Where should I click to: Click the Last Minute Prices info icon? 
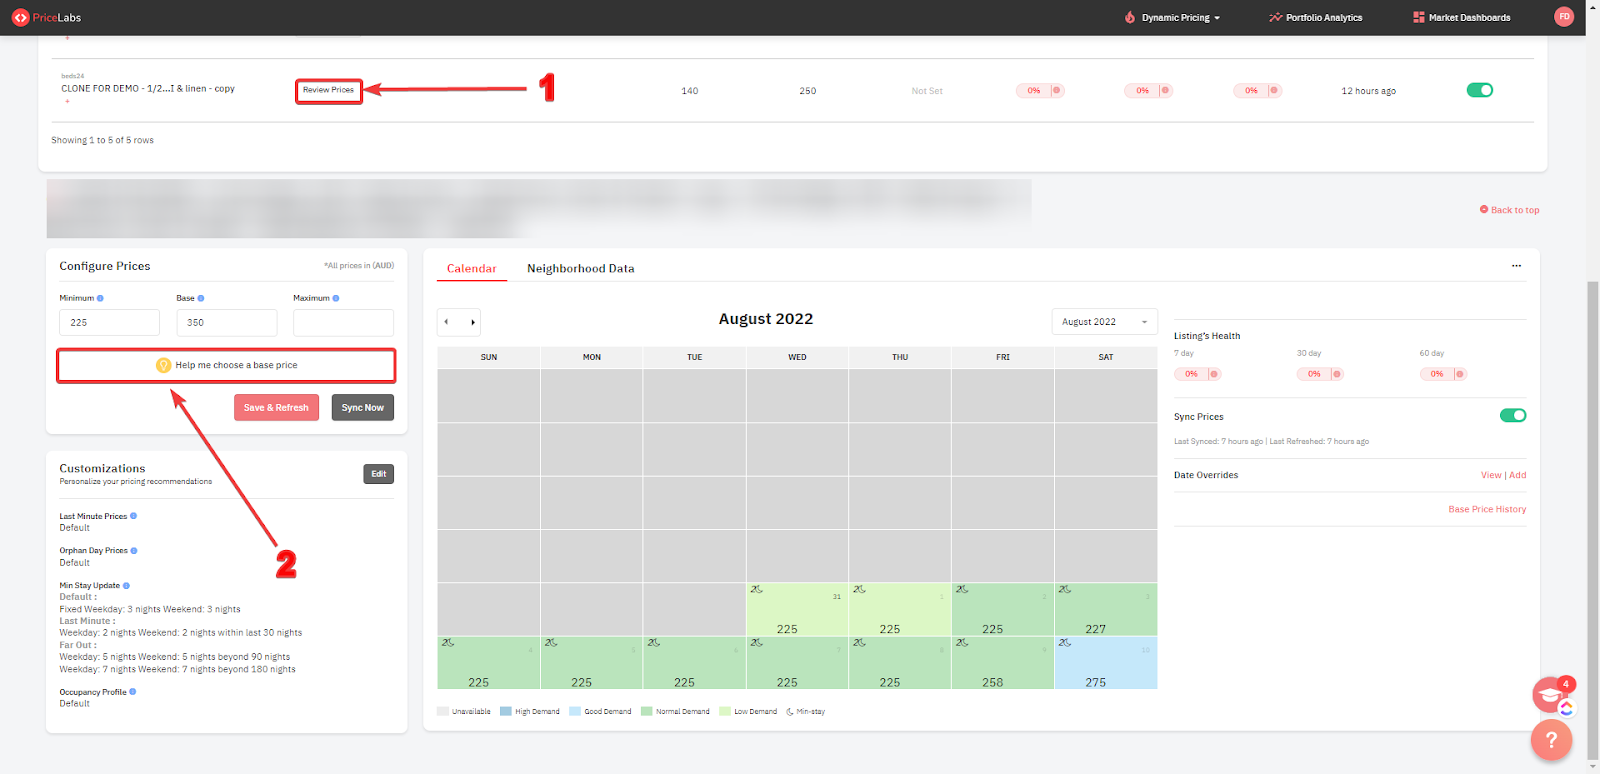tap(134, 516)
